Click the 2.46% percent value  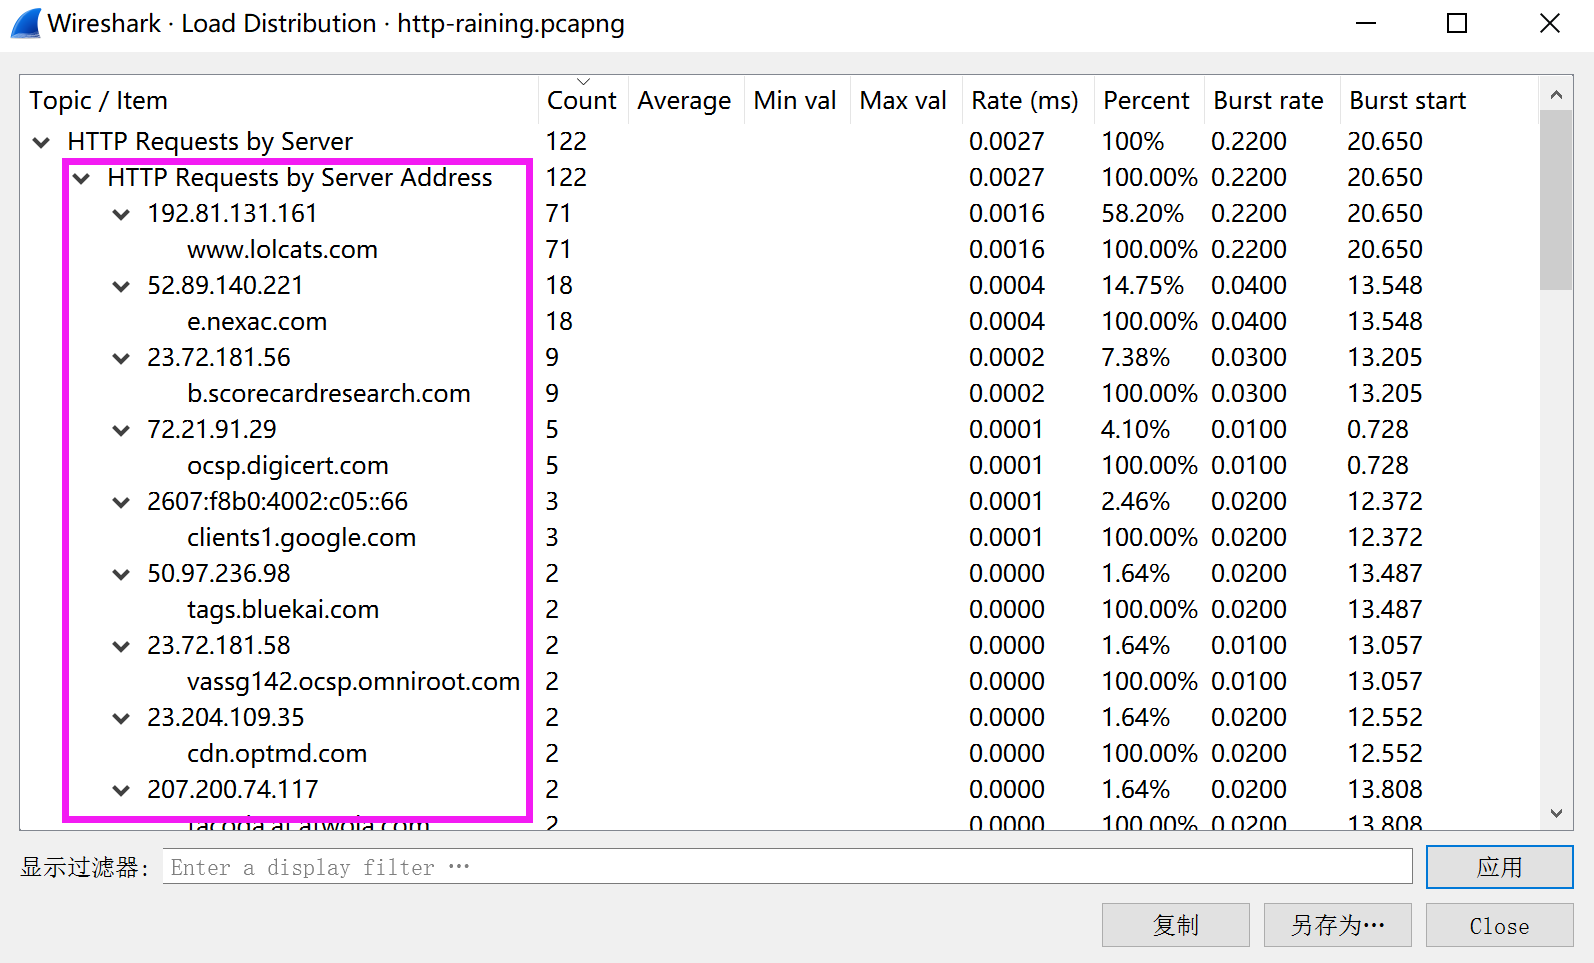tap(1135, 502)
